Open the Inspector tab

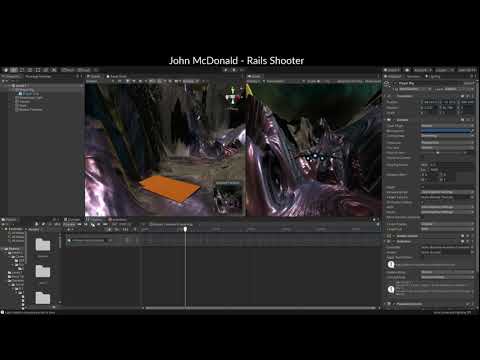(x=394, y=76)
